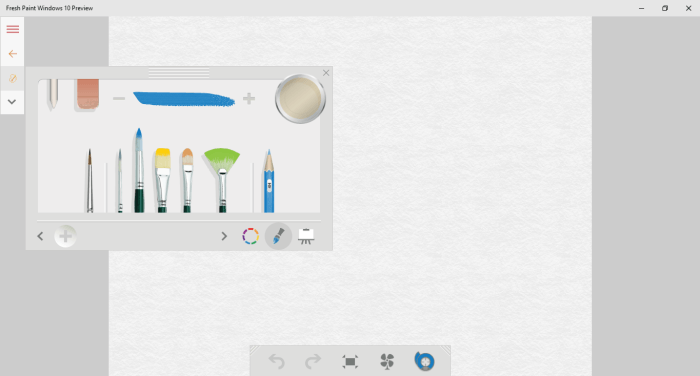Select the green fan brush
700x376 pixels.
click(x=222, y=180)
